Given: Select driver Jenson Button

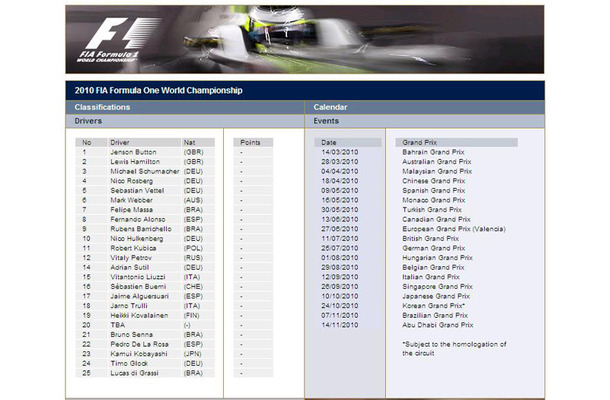Looking at the screenshot, I should [x=133, y=152].
